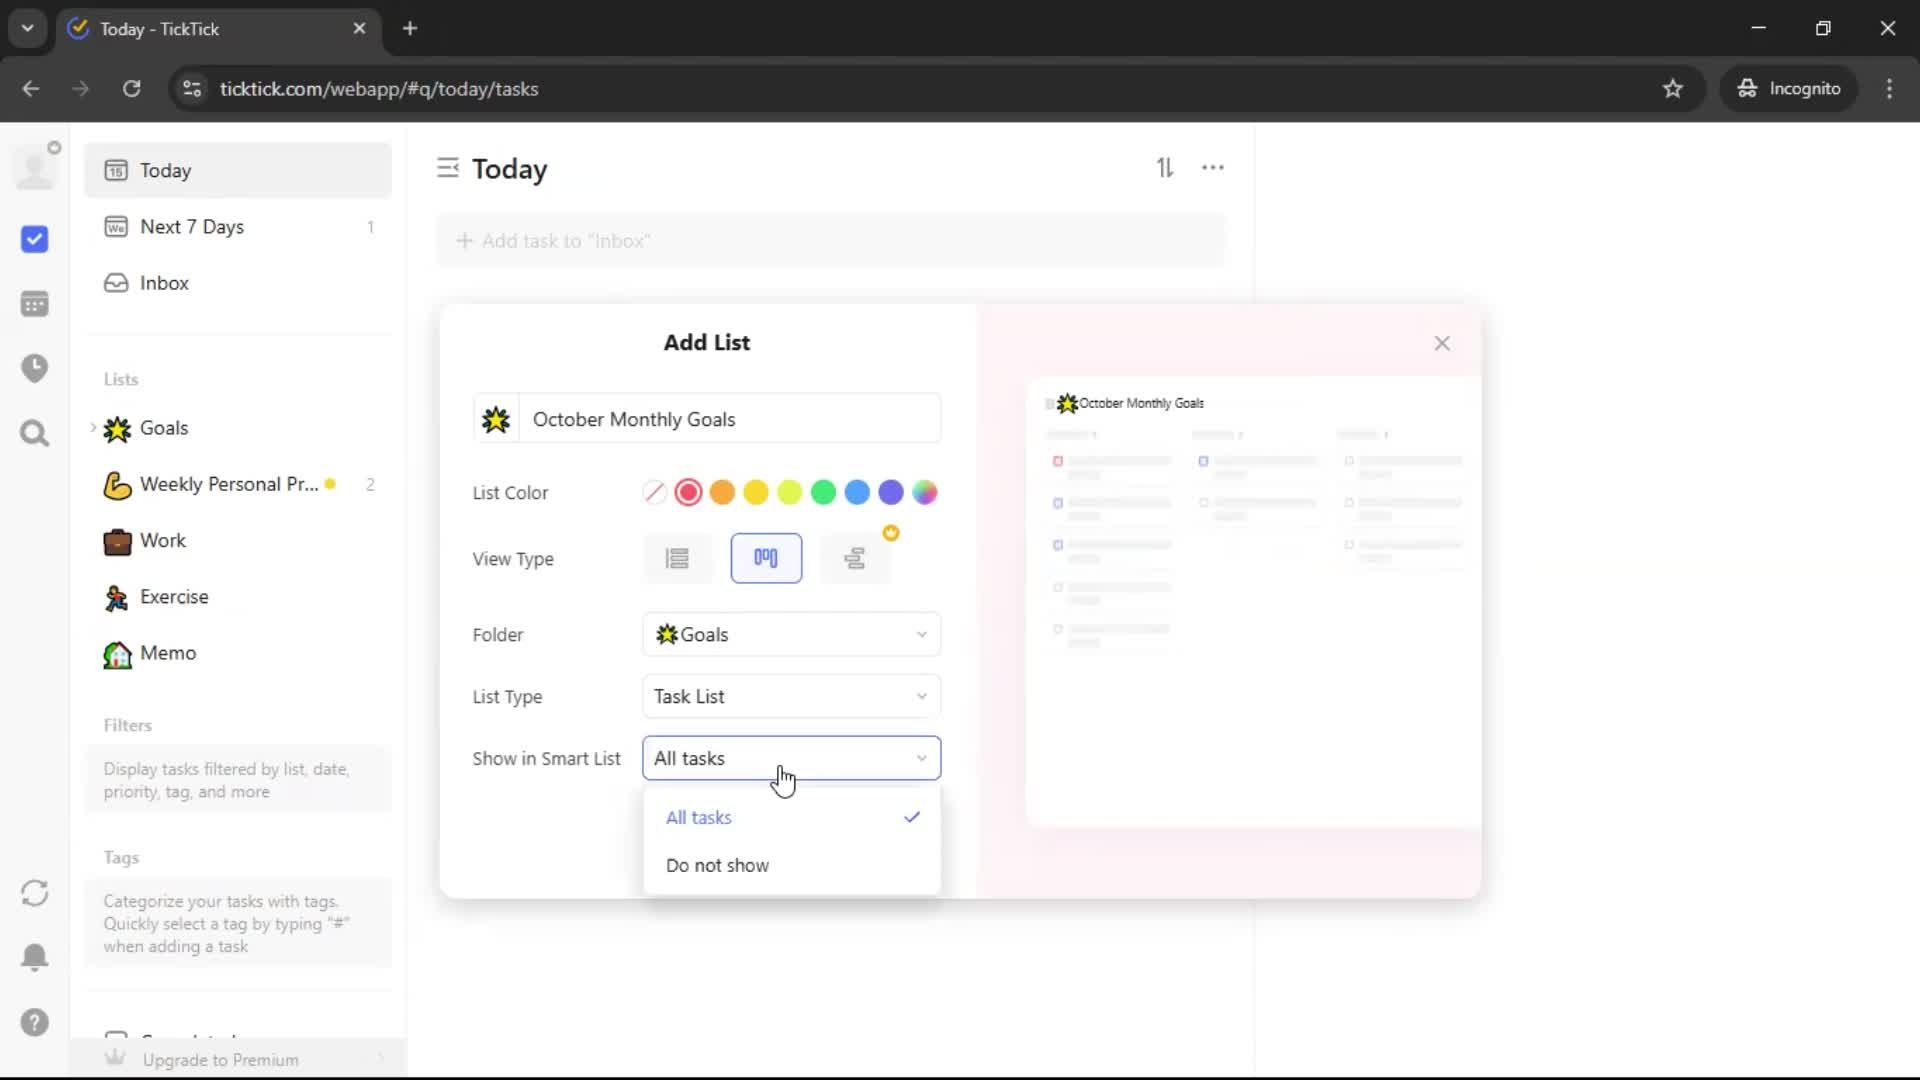Select the List view type
Screen dimensions: 1920x1080
click(x=677, y=558)
